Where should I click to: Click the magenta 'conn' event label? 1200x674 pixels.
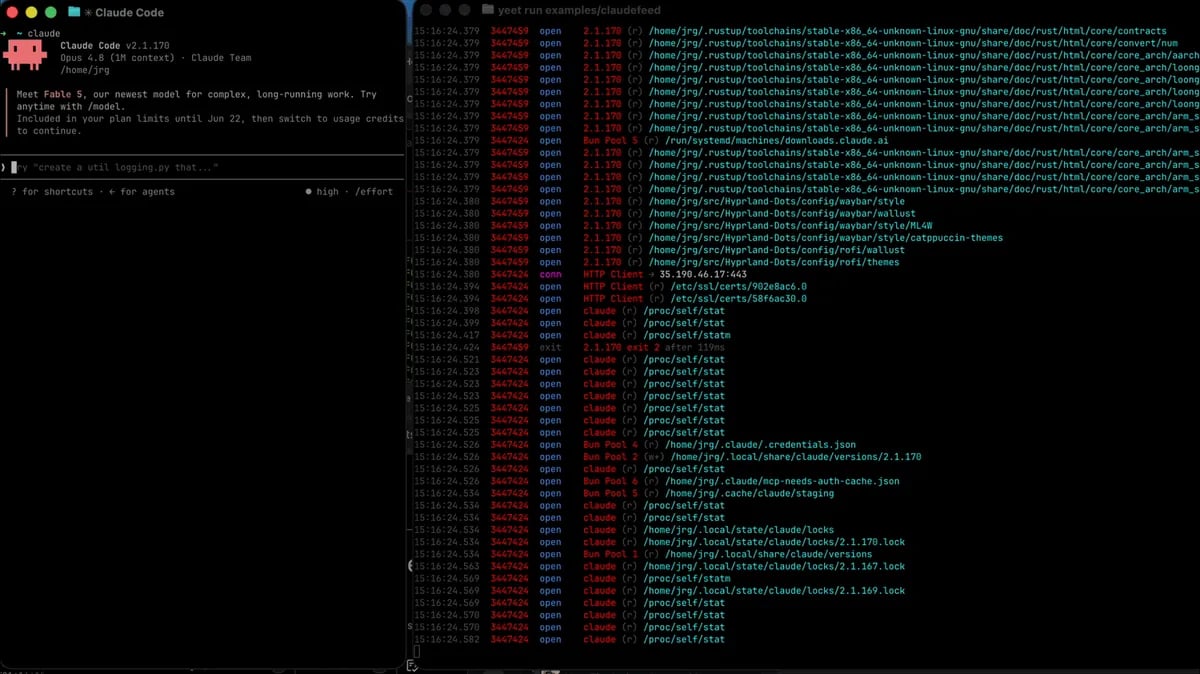click(x=550, y=274)
